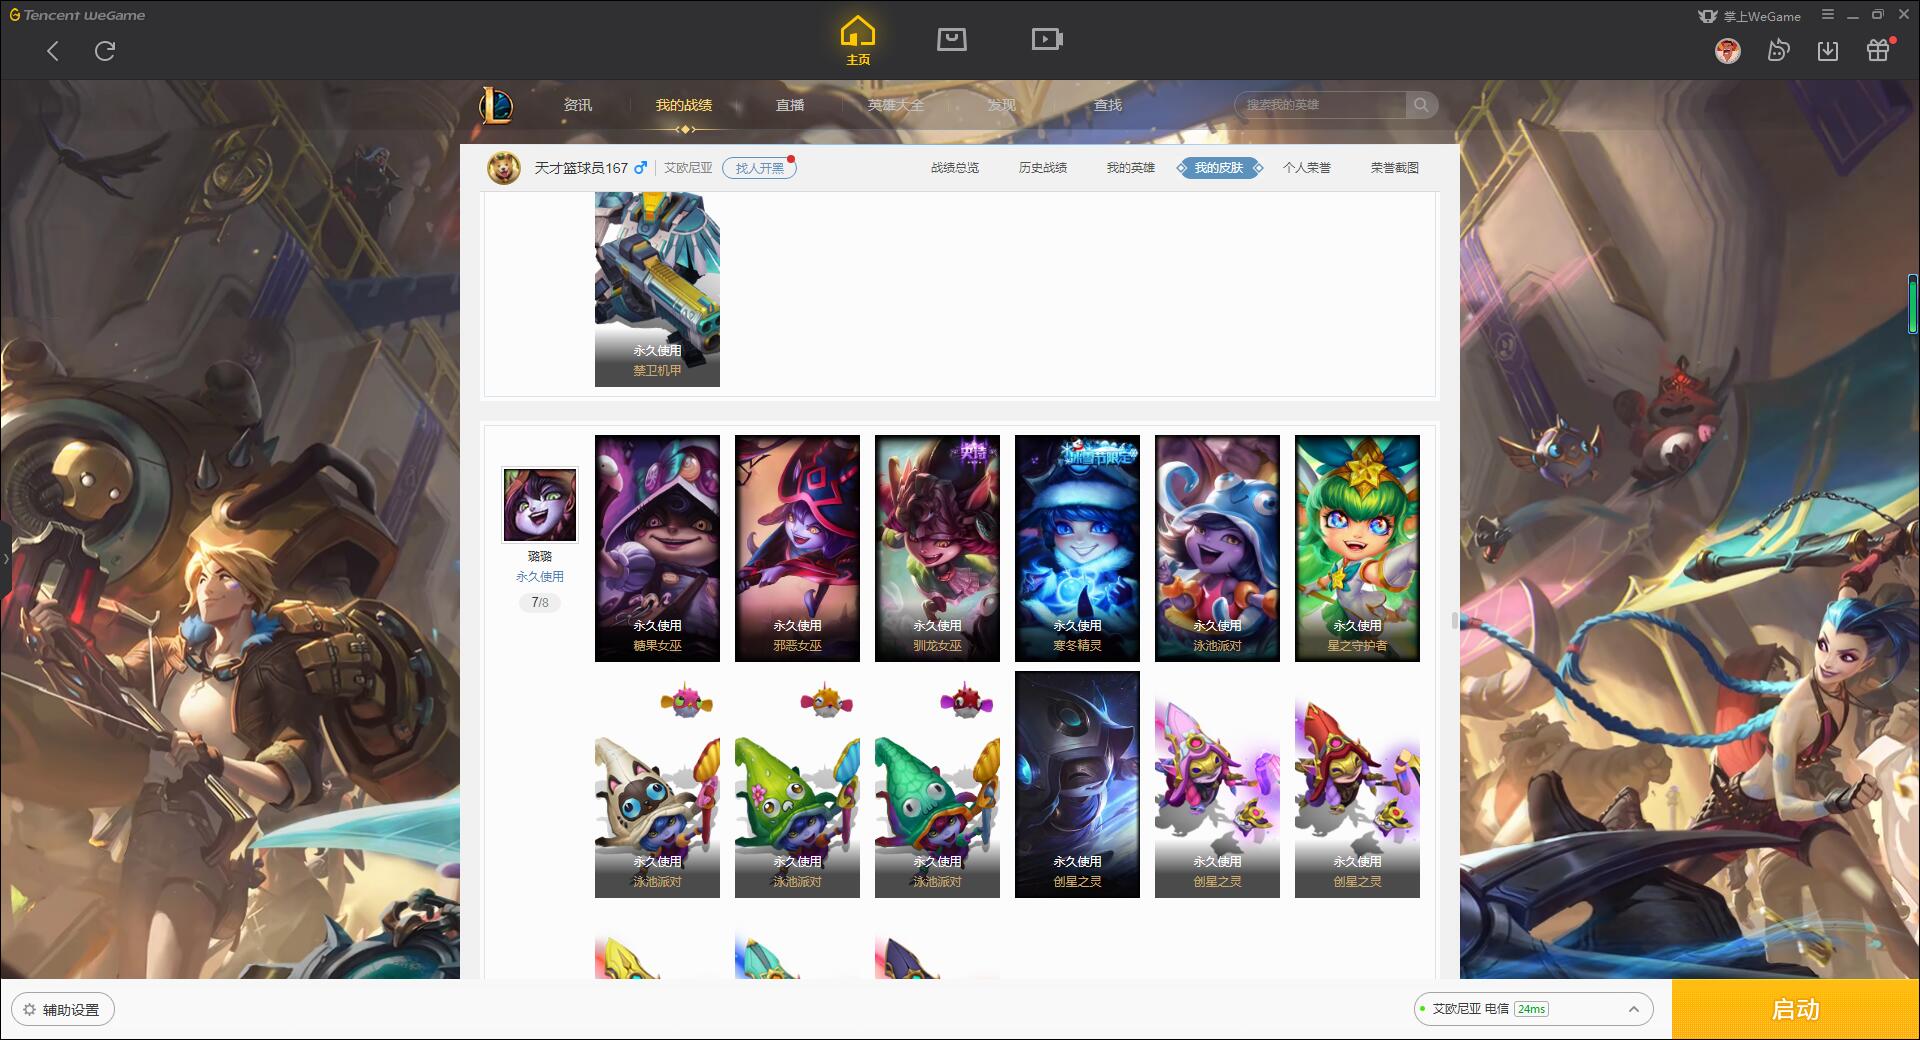Open the dark 创星之灵 splash skin card
The height and width of the screenshot is (1040, 1920).
pyautogui.click(x=1077, y=785)
